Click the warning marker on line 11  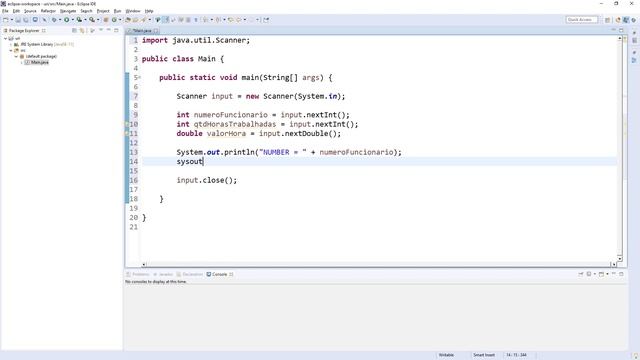(127, 133)
